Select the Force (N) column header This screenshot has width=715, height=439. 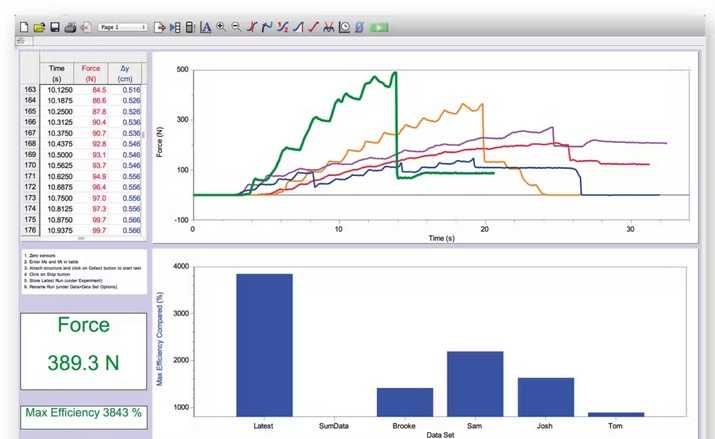(91, 73)
